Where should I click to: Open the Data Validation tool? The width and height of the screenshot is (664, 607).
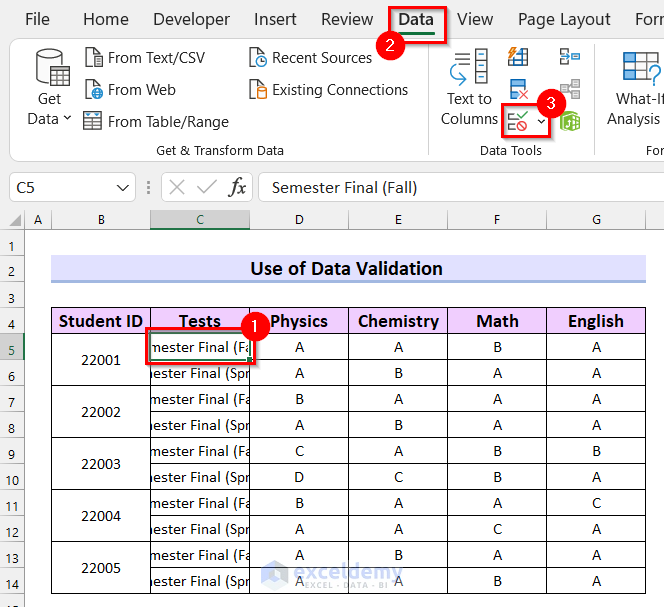[518, 122]
